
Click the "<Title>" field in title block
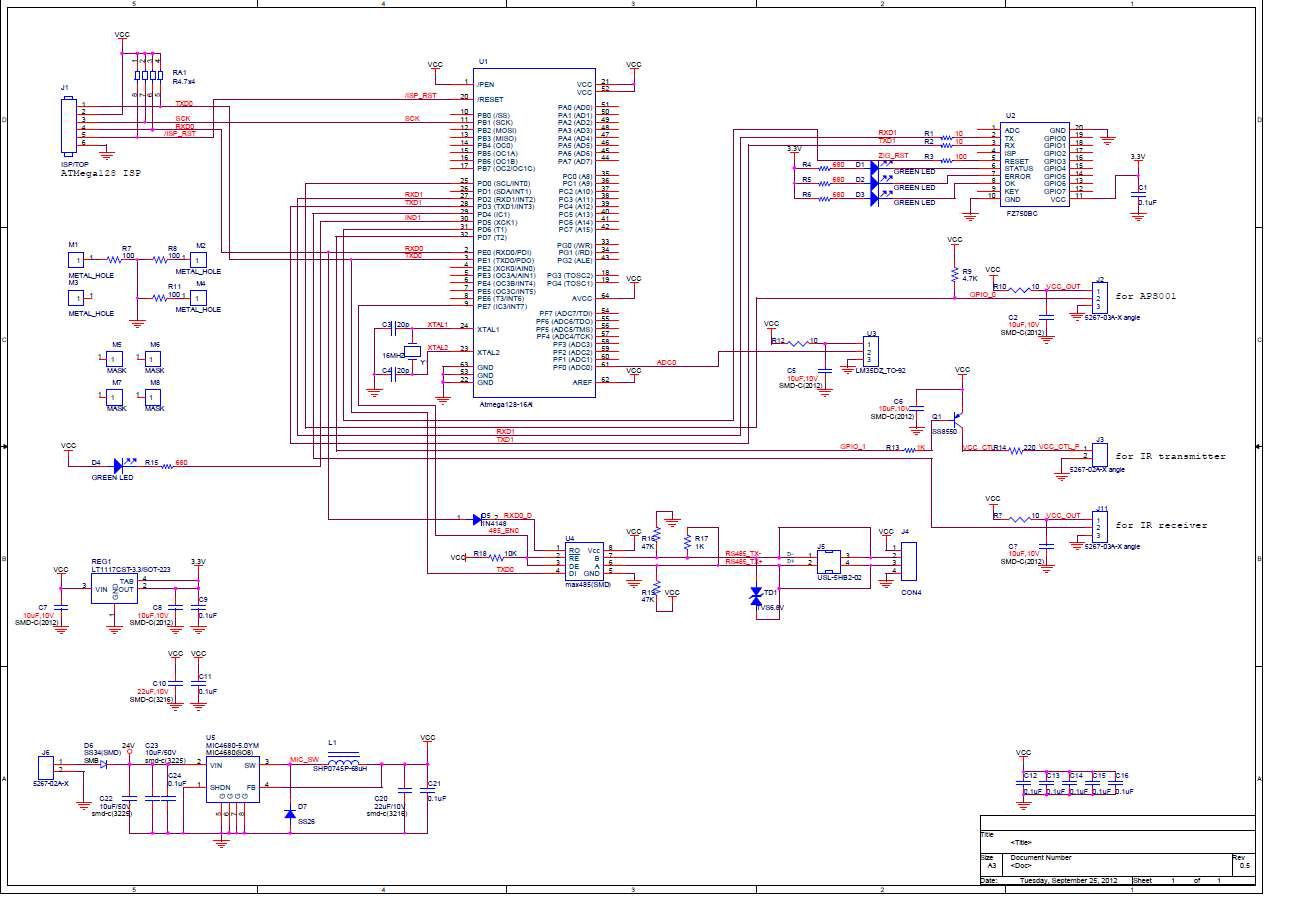(1021, 842)
